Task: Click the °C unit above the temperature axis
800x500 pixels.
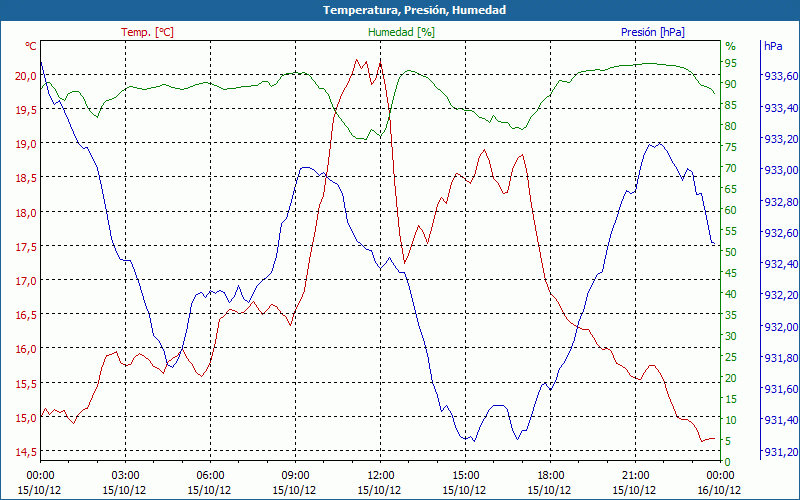Action: point(31,46)
